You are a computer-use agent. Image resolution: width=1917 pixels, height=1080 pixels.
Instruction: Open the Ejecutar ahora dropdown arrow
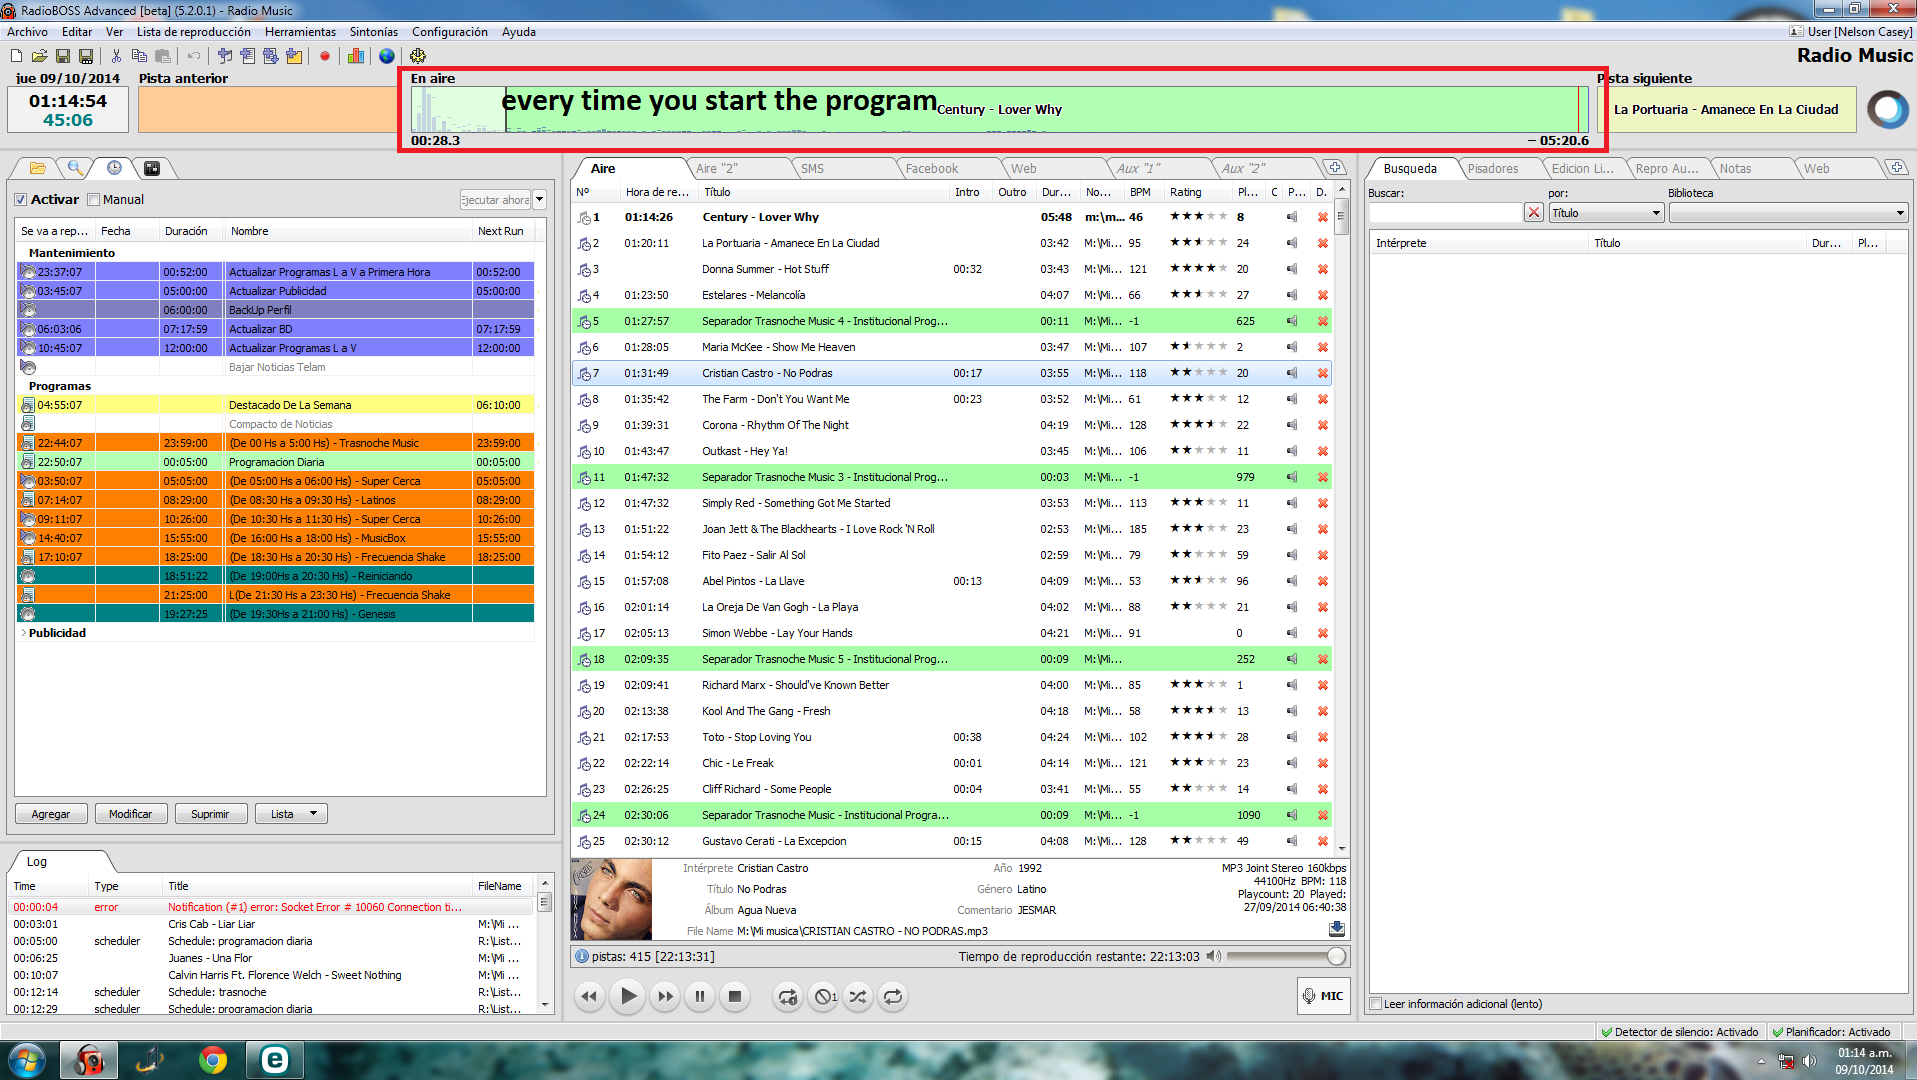coord(540,200)
